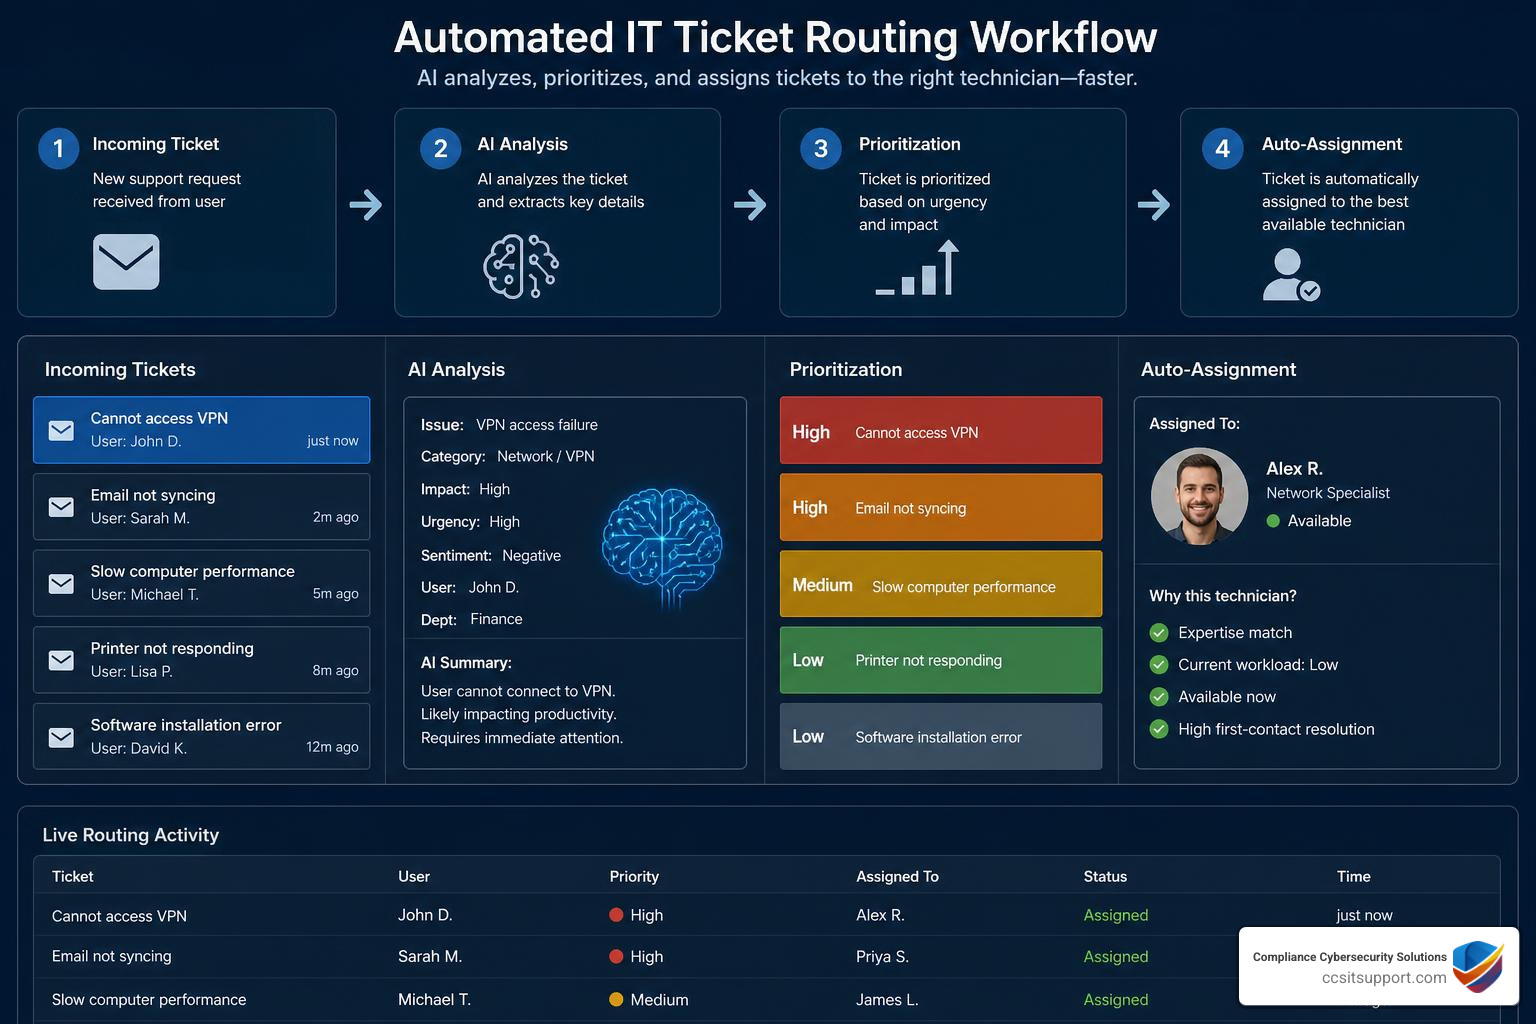Click the Time column header
The height and width of the screenshot is (1024, 1536).
[1354, 876]
